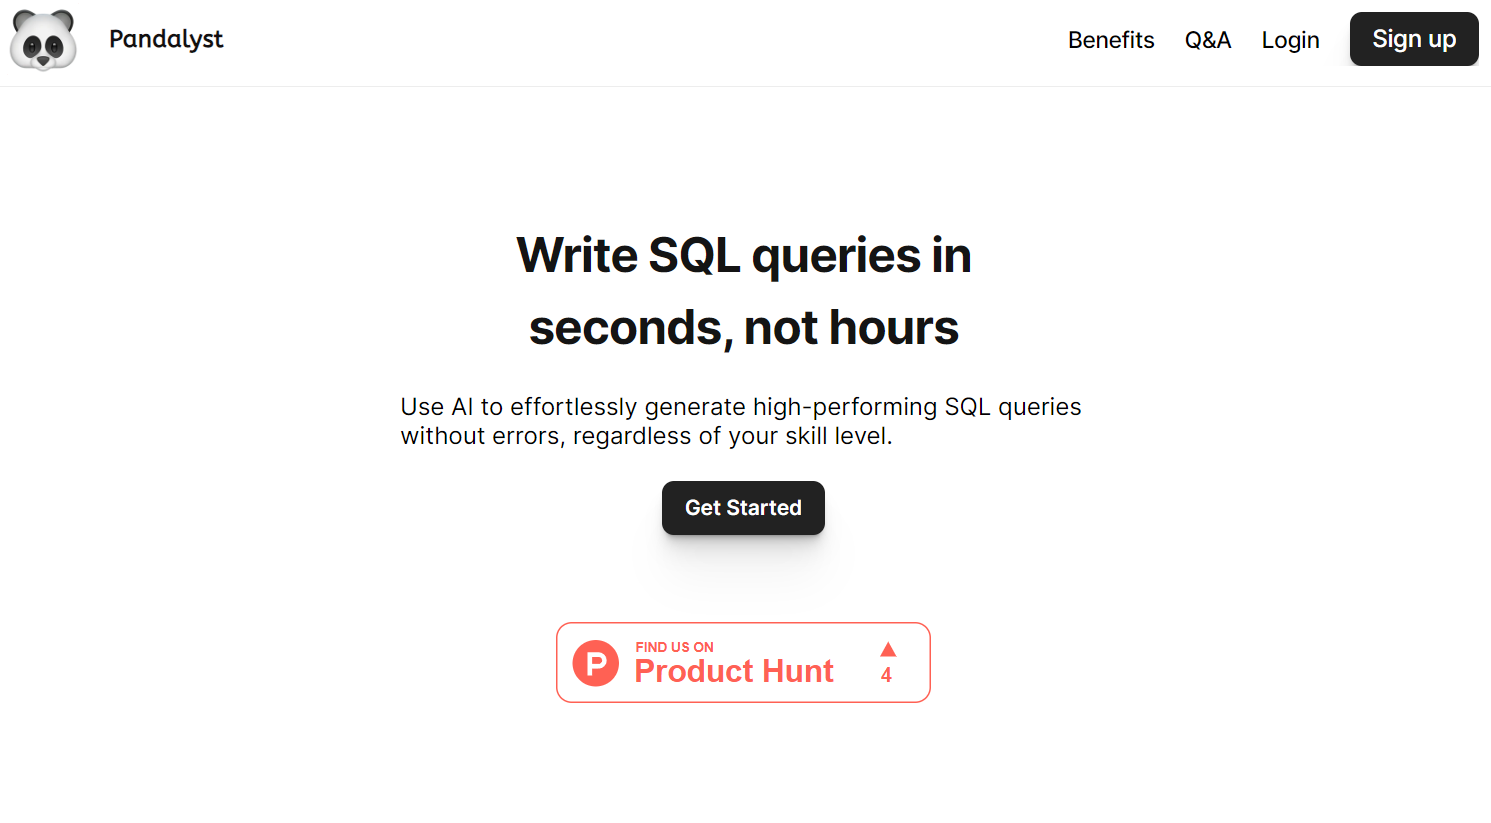This screenshot has height=823, width=1491.
Task: Click the word "SQL" in the headline
Action: [x=694, y=255]
